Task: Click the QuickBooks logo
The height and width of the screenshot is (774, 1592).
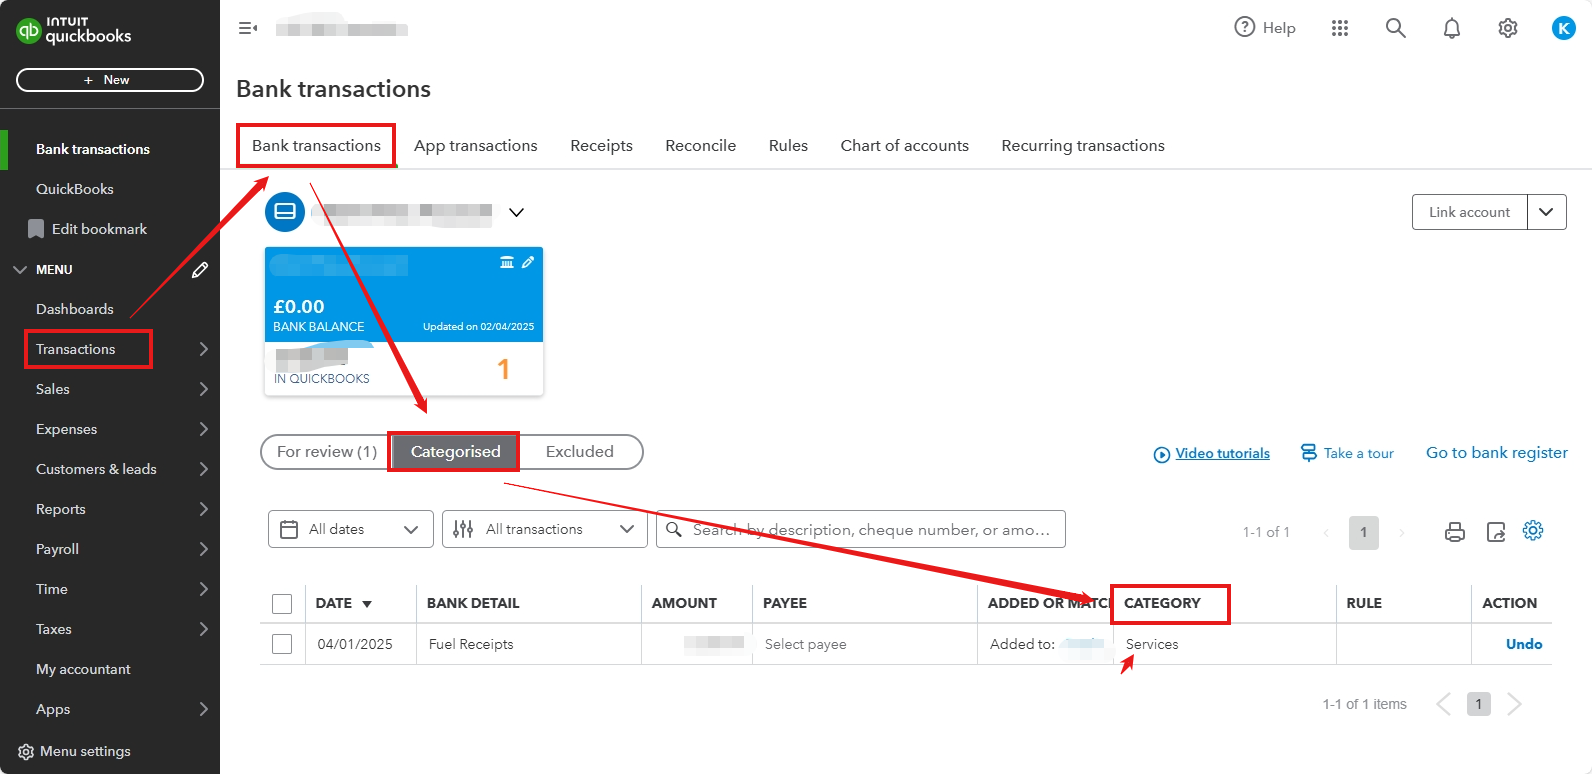Action: 74,30
